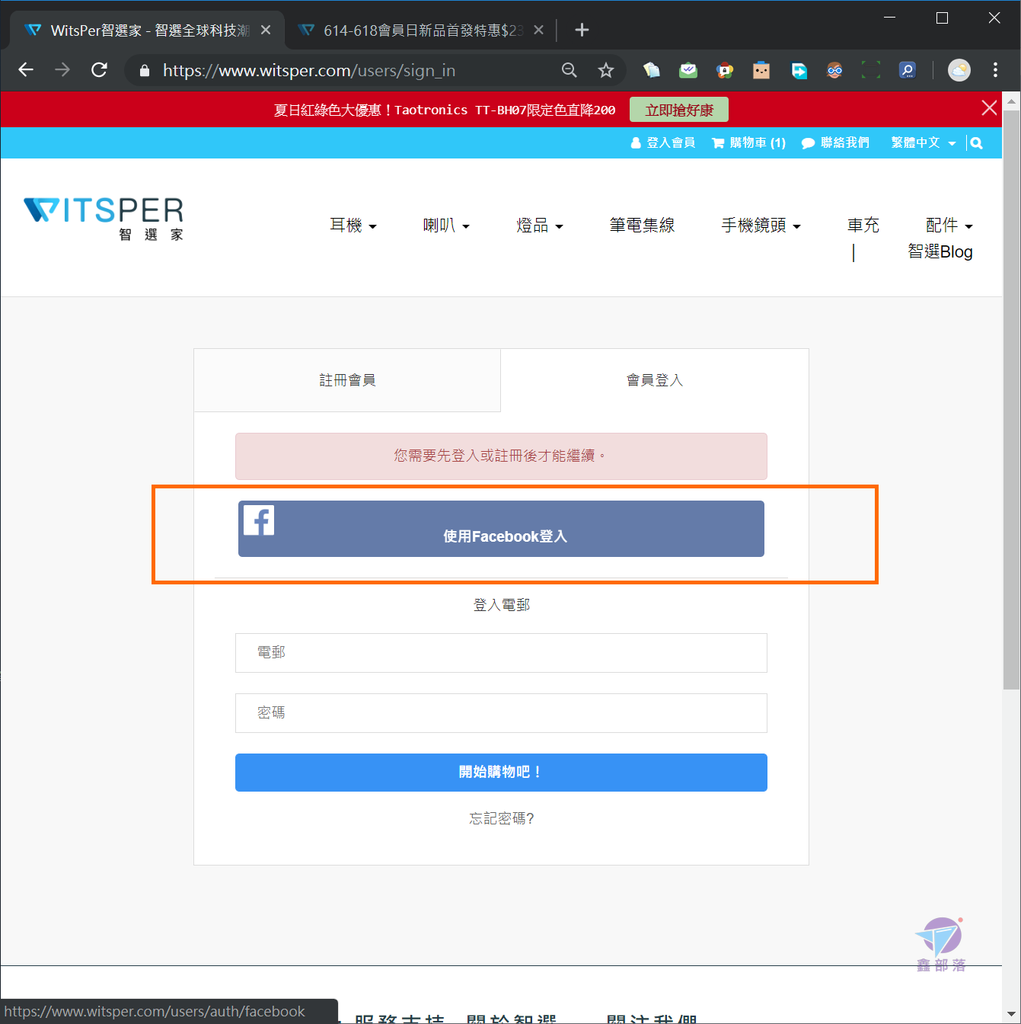Focus the 密碼 input field
This screenshot has height=1024, width=1021.
point(501,713)
